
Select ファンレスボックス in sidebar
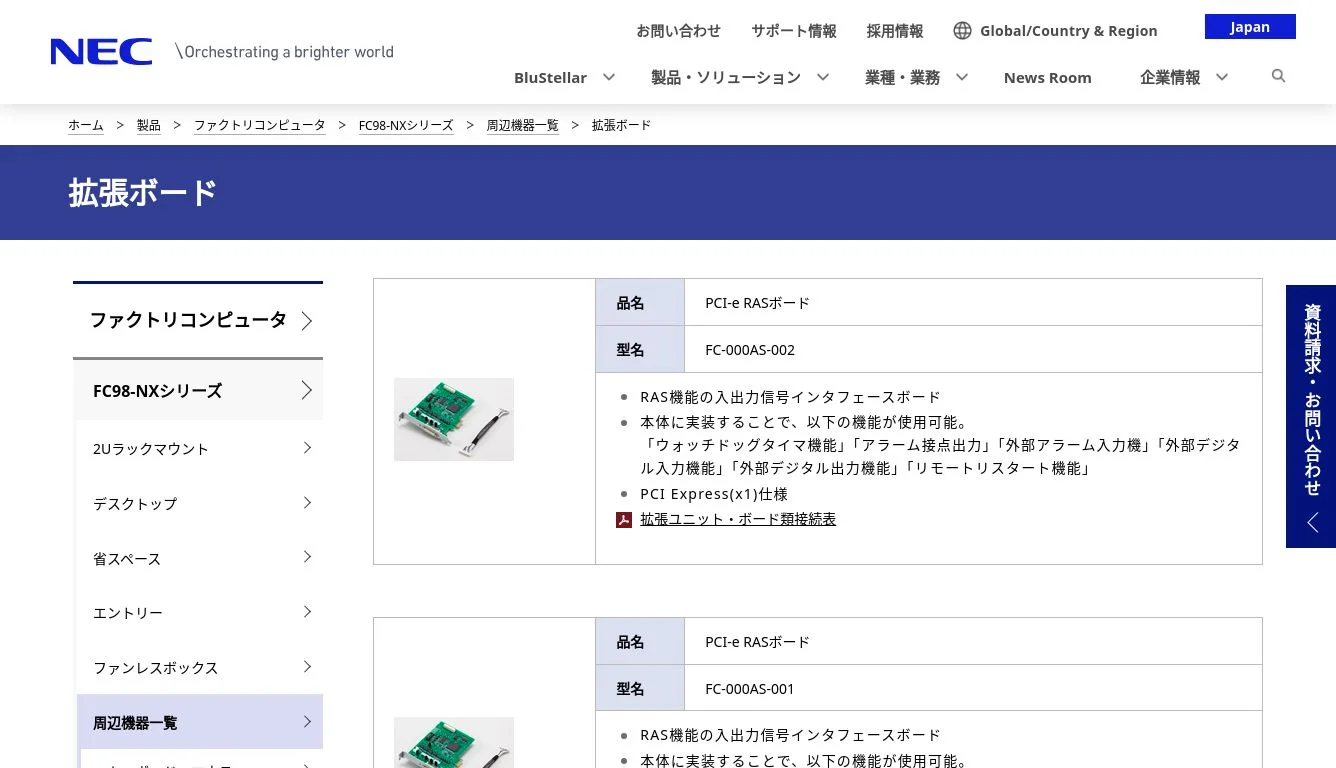pyautogui.click(x=200, y=667)
